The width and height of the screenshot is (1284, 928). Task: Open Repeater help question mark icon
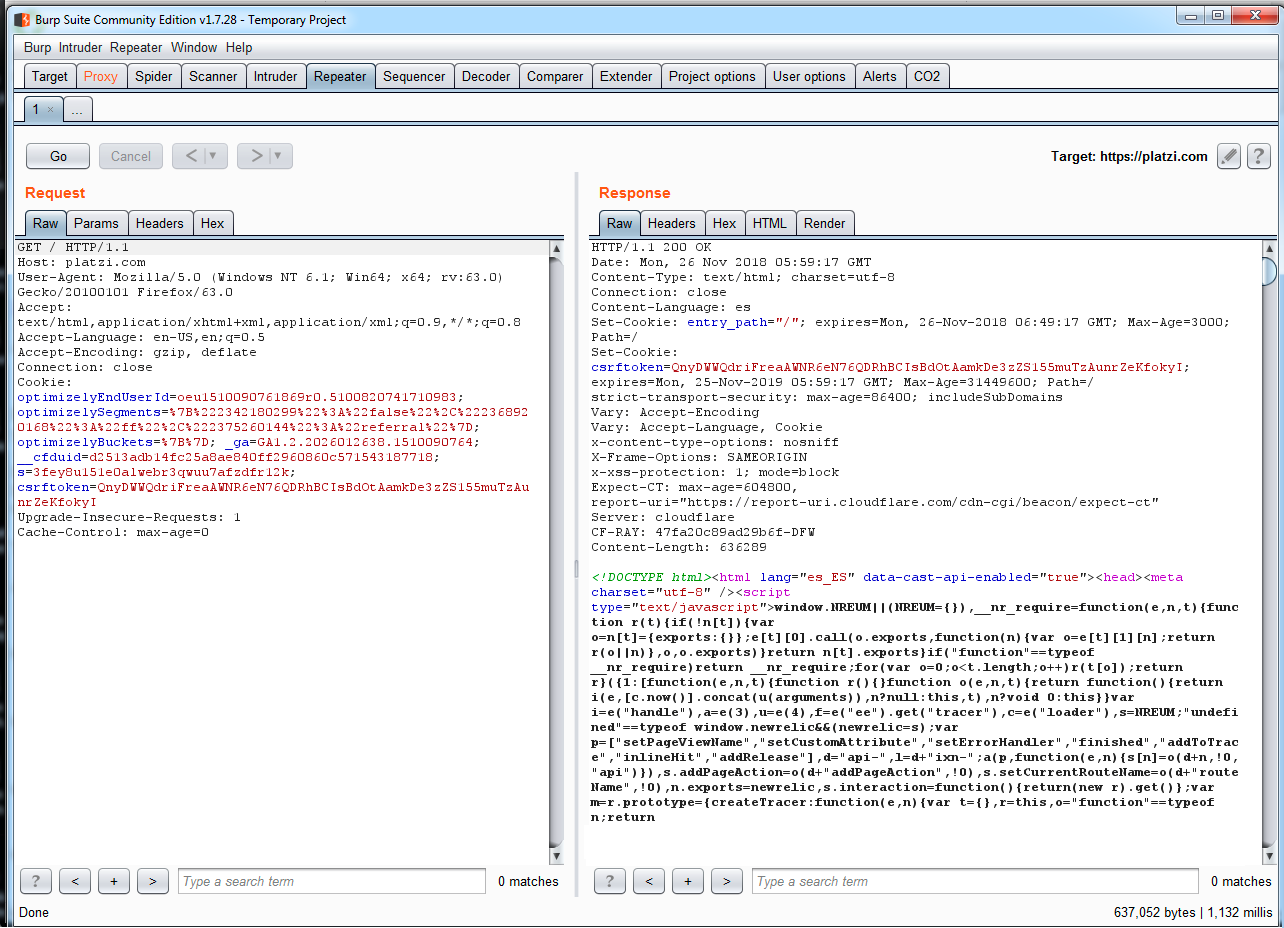click(1258, 156)
